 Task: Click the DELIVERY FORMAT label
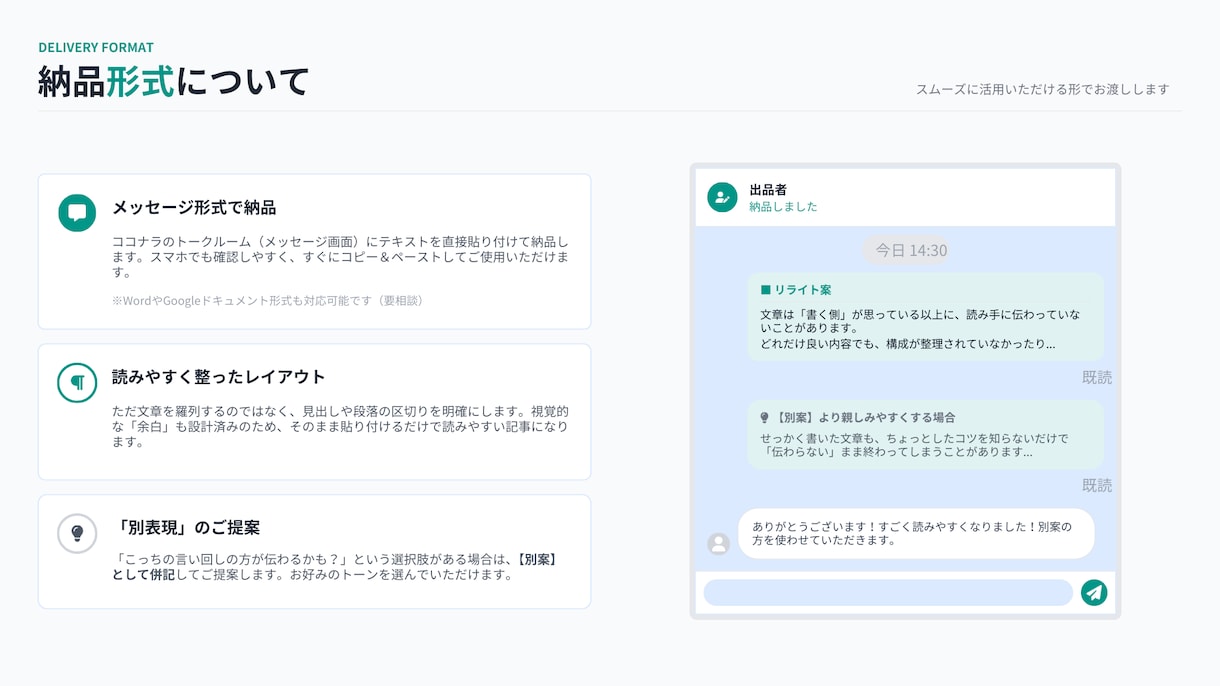tap(96, 47)
